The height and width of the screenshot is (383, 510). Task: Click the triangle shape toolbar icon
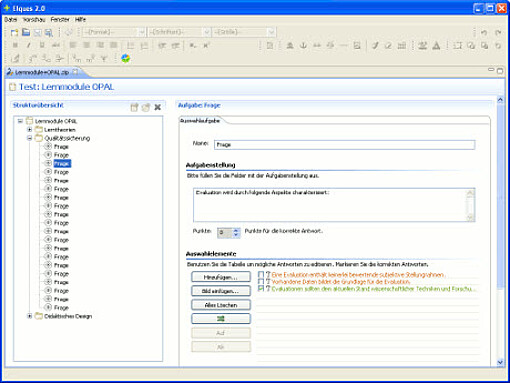click(x=436, y=45)
